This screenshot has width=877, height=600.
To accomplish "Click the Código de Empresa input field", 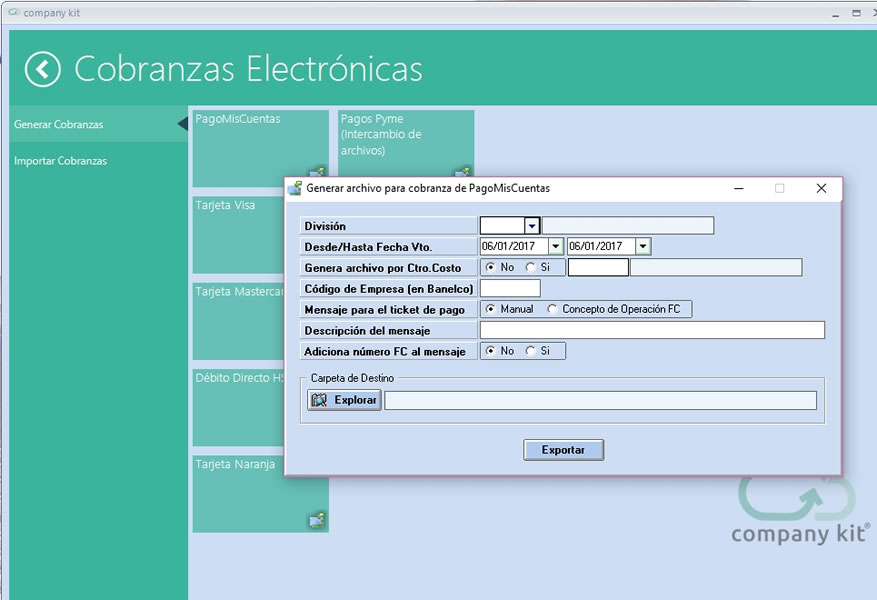I will point(510,288).
